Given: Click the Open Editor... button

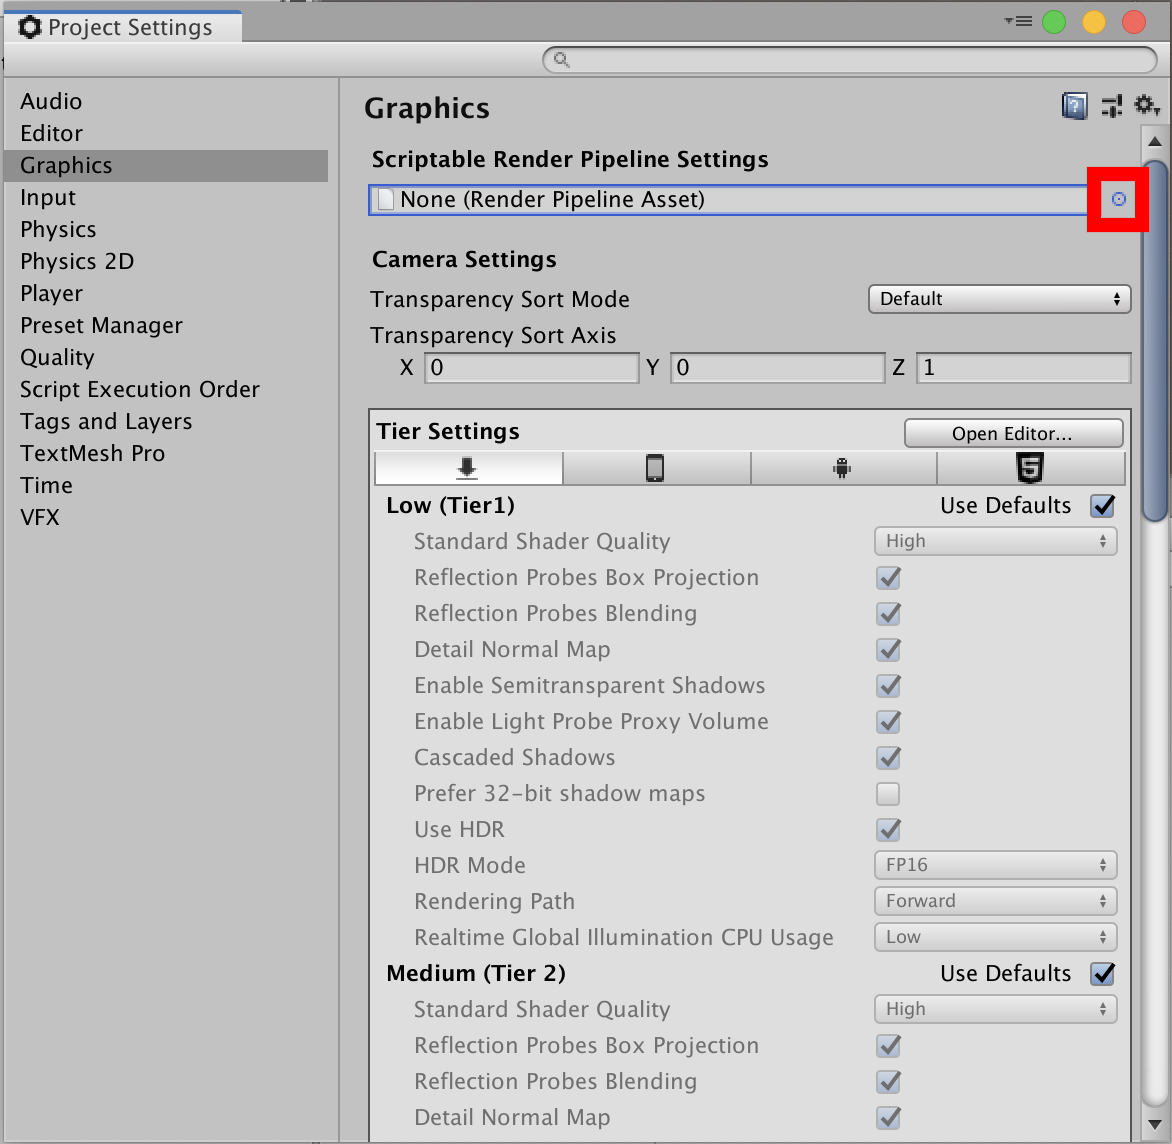Looking at the screenshot, I should pos(1012,433).
